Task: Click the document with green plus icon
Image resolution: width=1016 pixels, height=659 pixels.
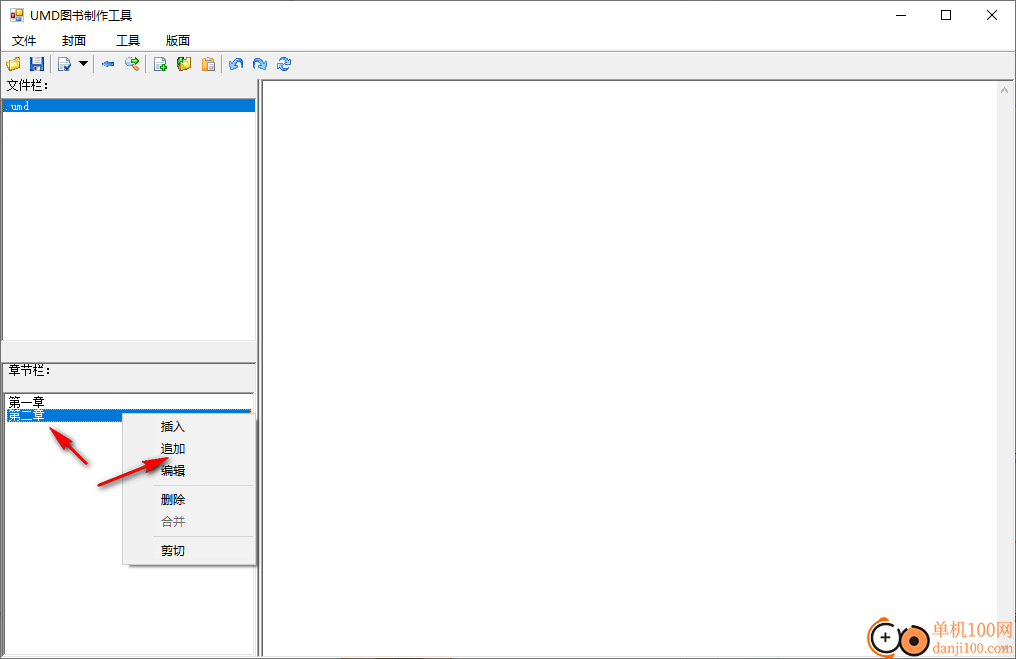Action: click(160, 64)
